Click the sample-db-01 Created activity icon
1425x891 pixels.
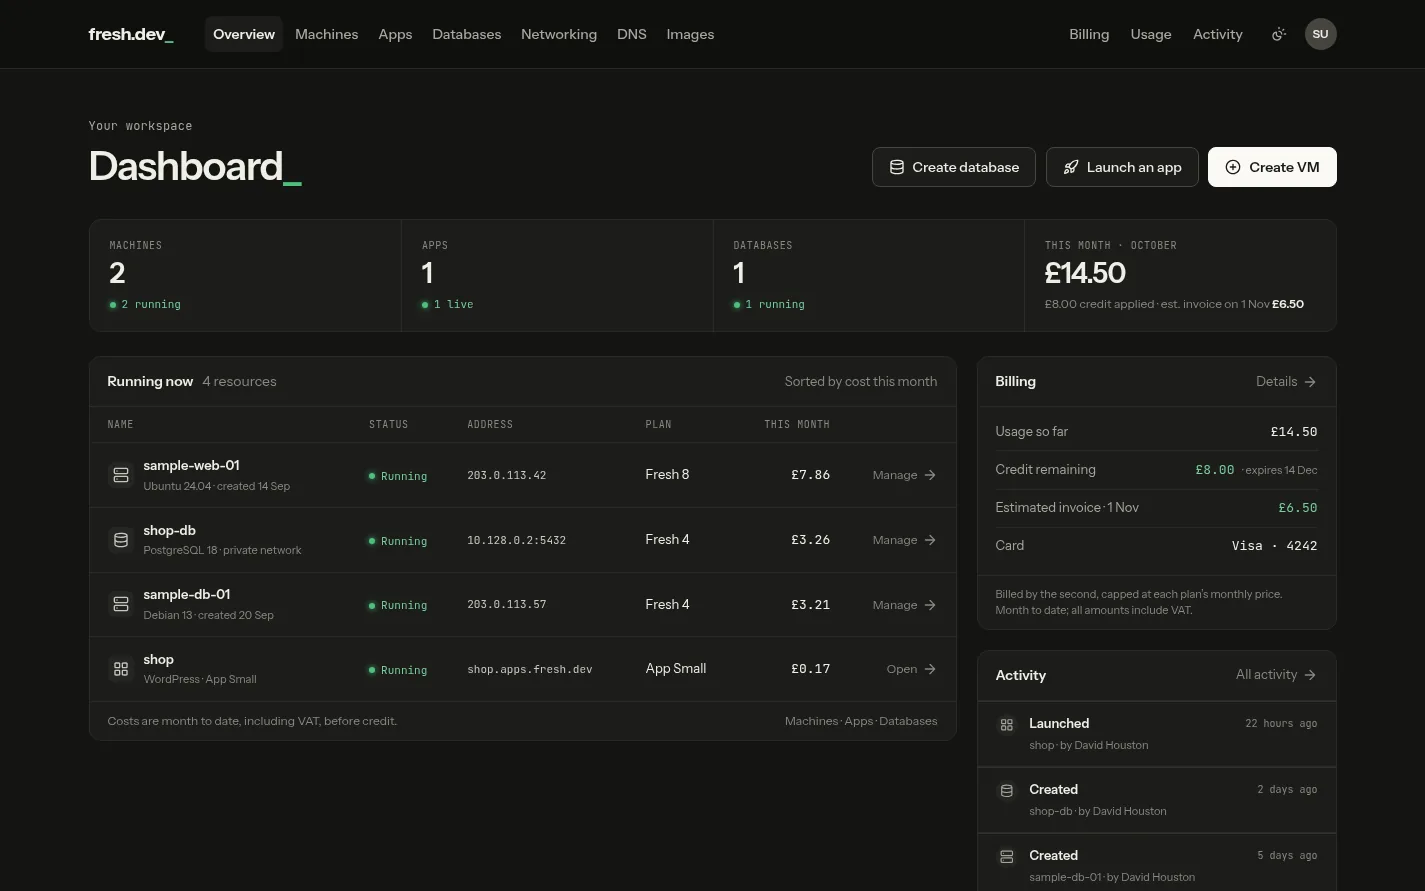[x=1007, y=856]
